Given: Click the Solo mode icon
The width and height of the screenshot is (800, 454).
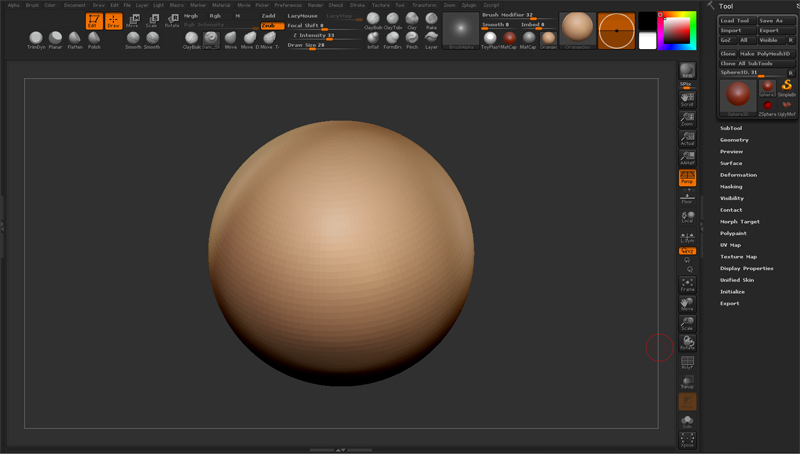Looking at the screenshot, I should pos(687,421).
